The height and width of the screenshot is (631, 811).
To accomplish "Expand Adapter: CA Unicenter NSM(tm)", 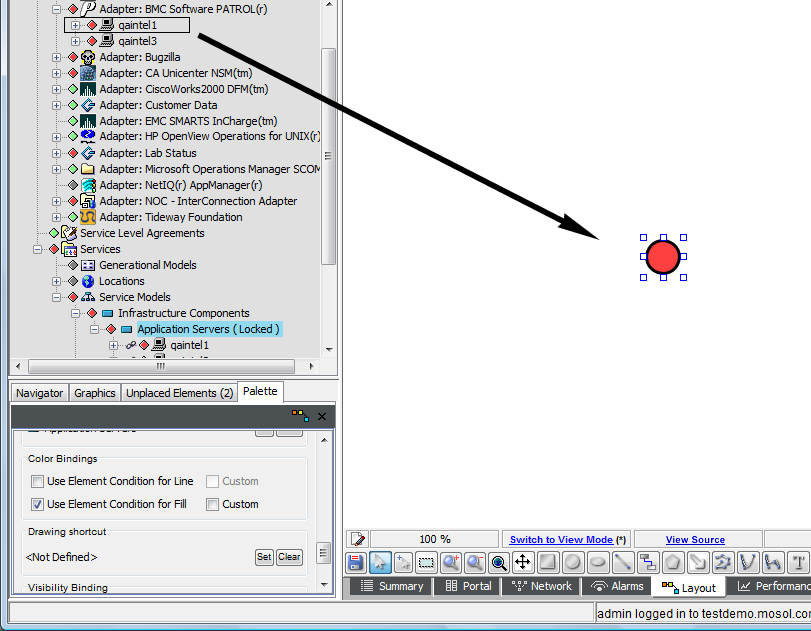I will point(56,73).
